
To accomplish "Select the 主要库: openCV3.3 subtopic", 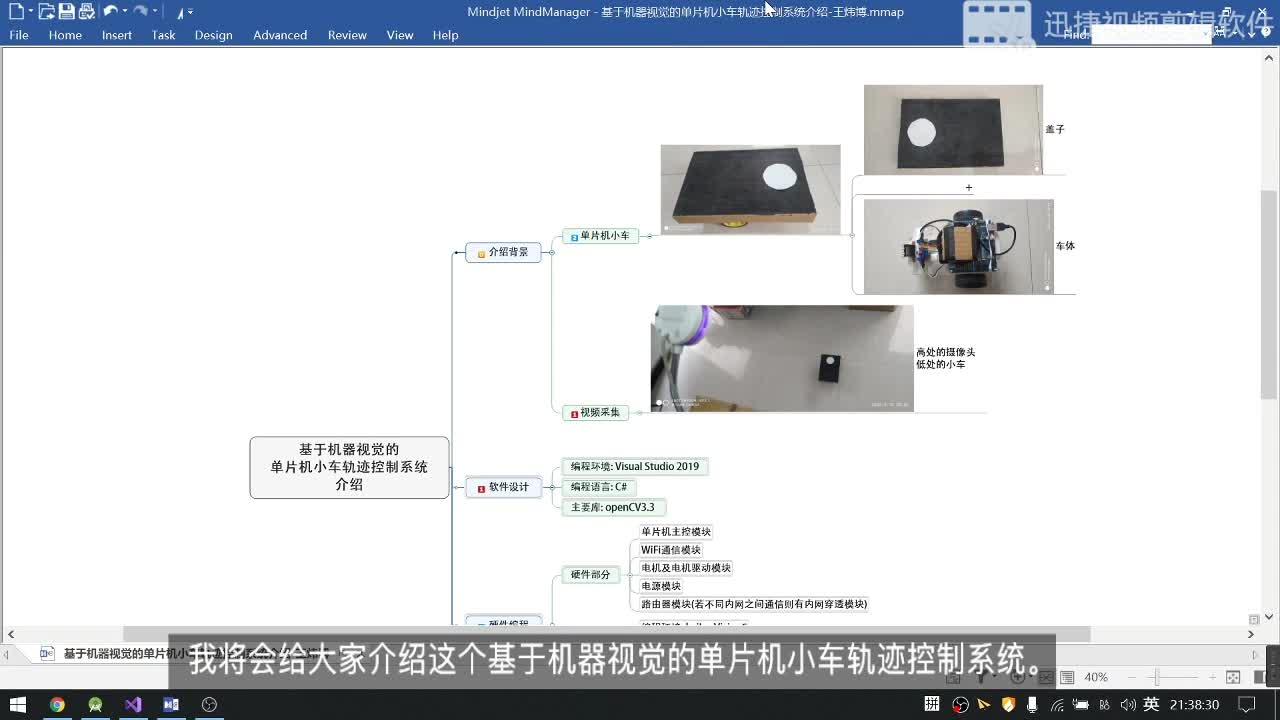I will [x=613, y=507].
